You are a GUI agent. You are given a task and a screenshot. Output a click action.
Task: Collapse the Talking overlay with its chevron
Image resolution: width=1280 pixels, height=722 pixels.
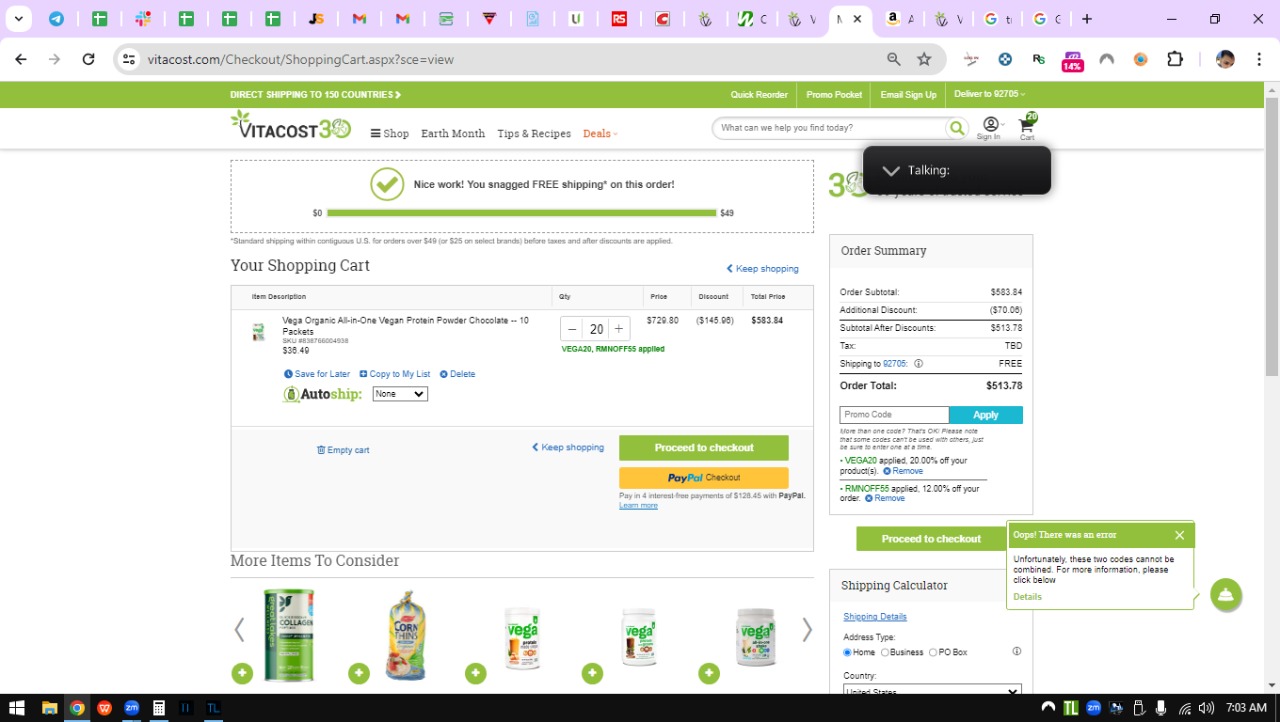coord(891,170)
